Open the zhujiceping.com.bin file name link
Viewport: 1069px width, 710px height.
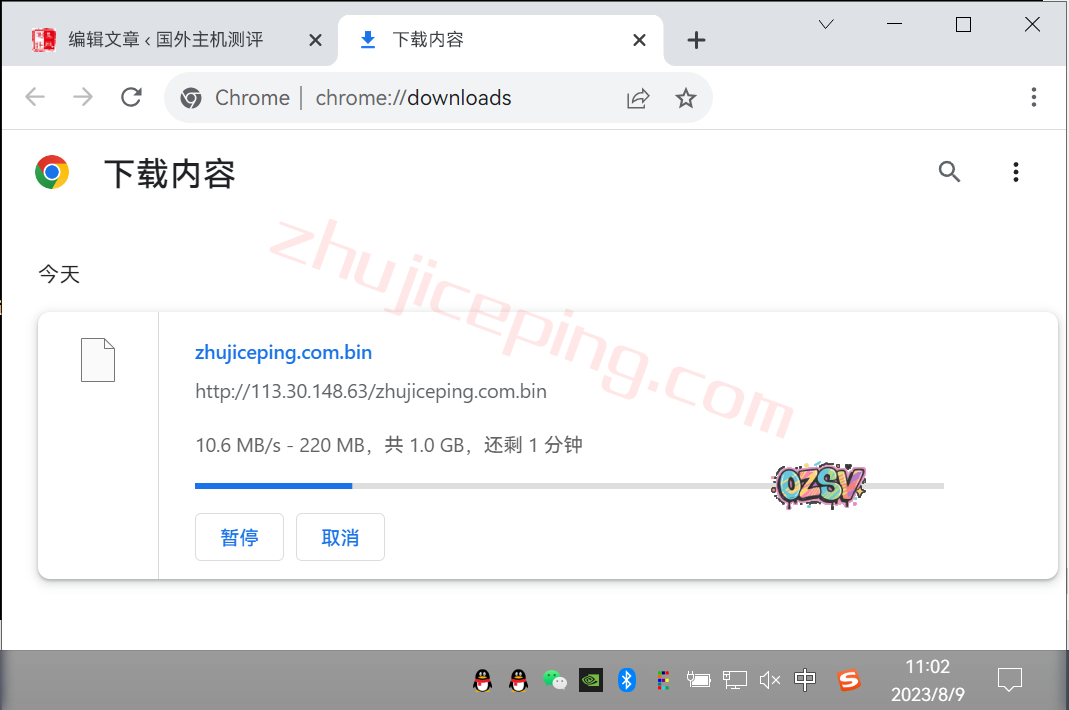coord(283,352)
